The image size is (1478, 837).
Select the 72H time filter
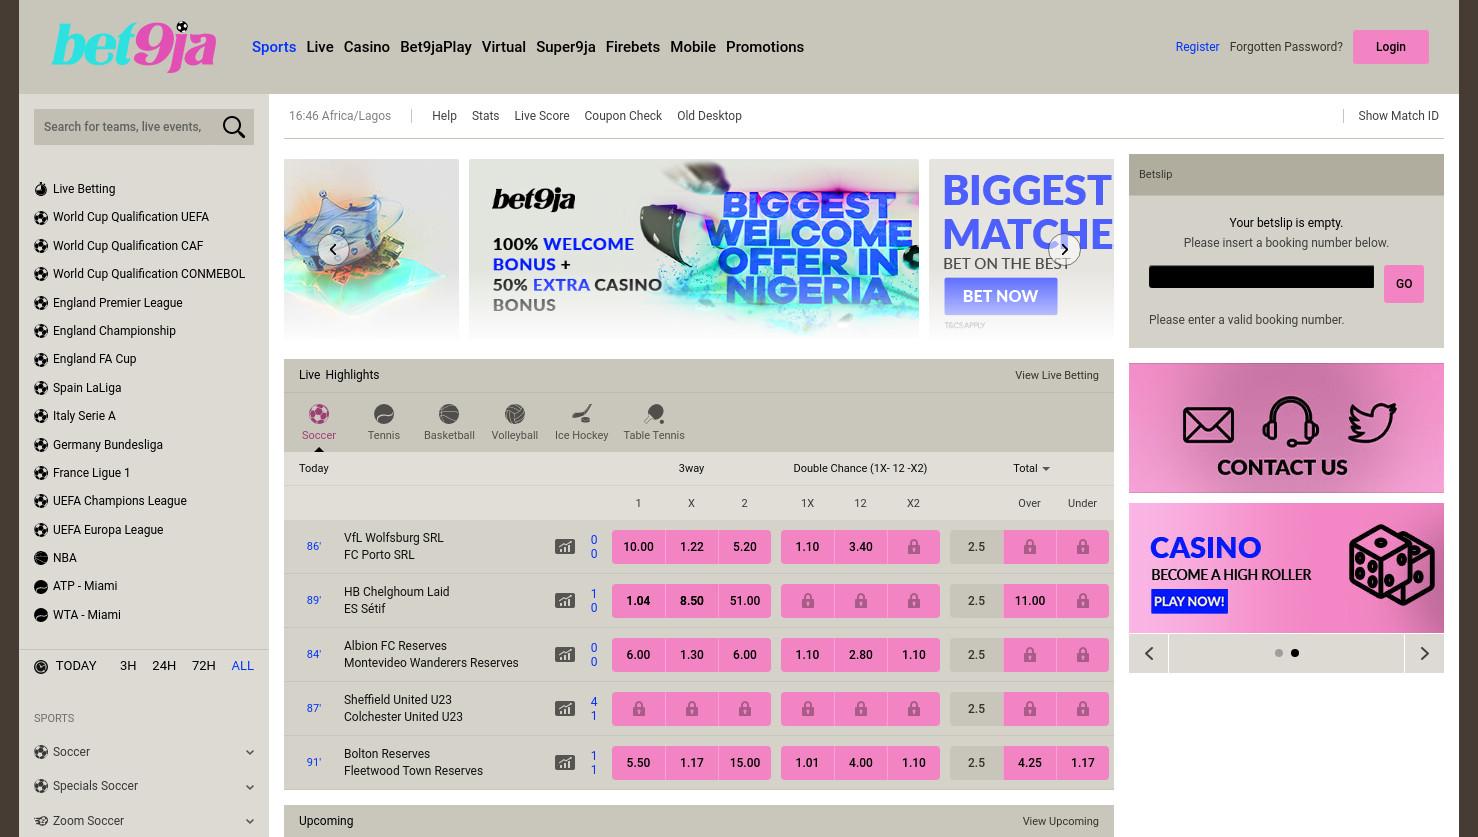point(204,666)
